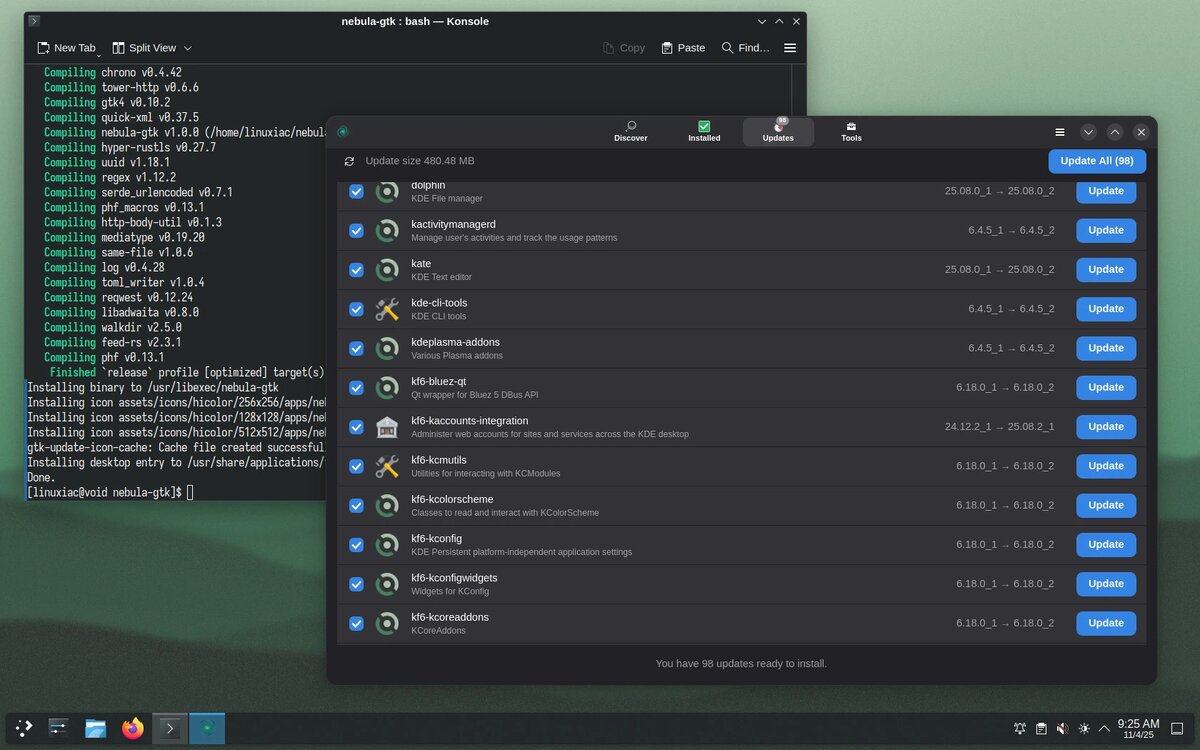Uncheck kf6-kcoreaddons from the update list
The width and height of the screenshot is (1200, 750).
click(x=356, y=623)
